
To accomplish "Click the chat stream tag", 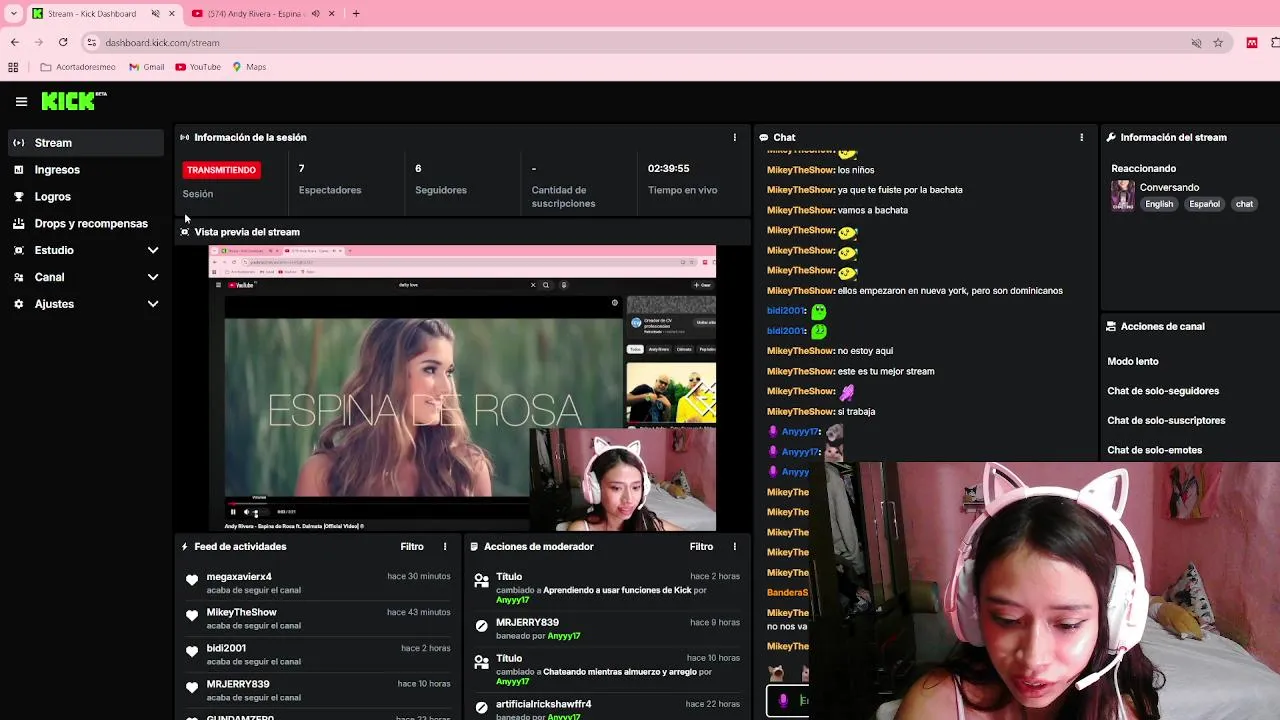I will click(1244, 204).
